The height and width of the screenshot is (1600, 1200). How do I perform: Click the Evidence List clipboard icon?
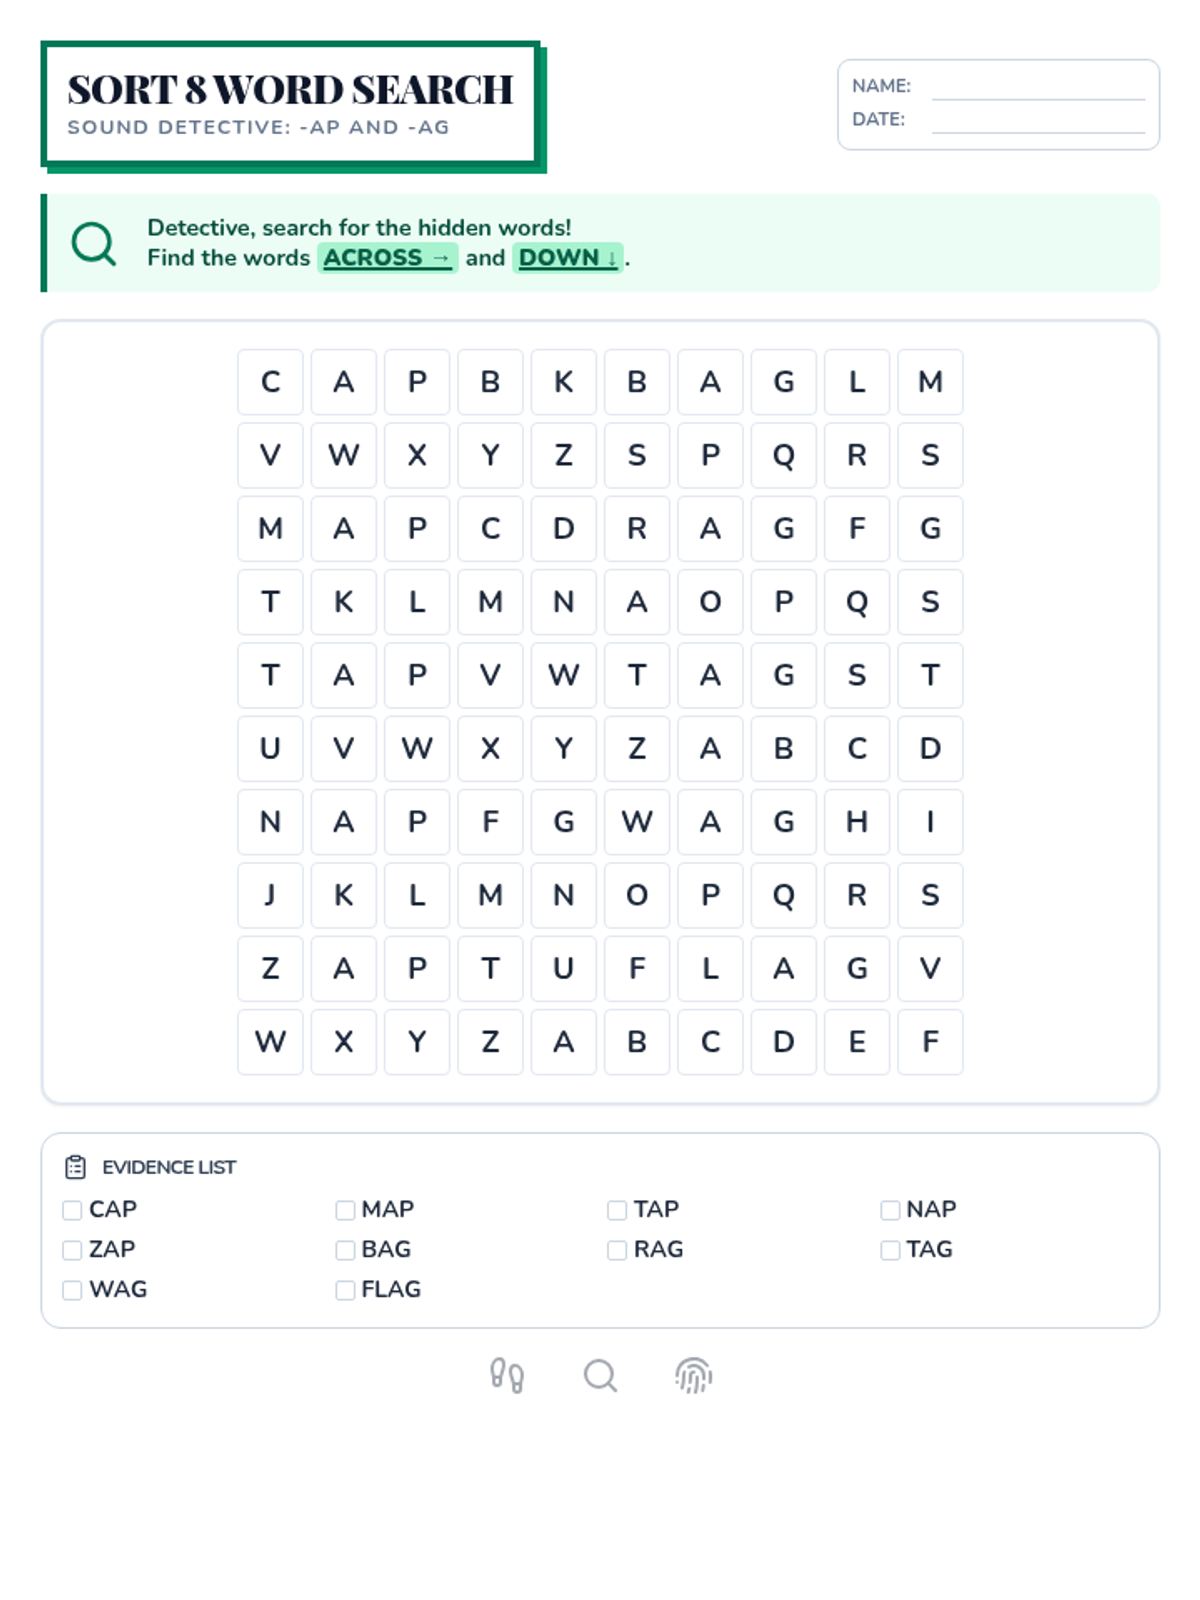75,1167
